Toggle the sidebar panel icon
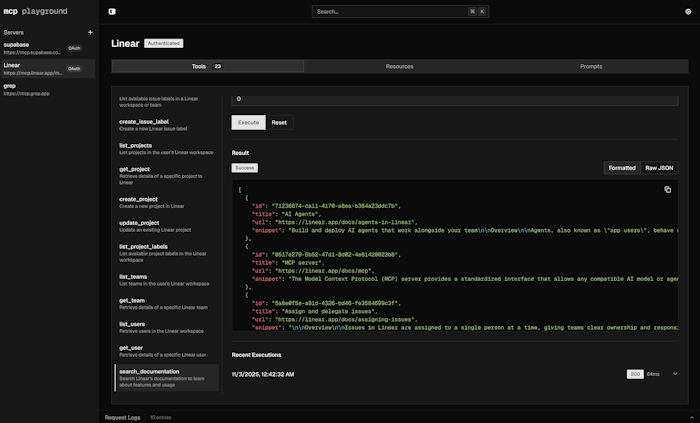Screen dimensions: 700x423 tap(112, 12)
